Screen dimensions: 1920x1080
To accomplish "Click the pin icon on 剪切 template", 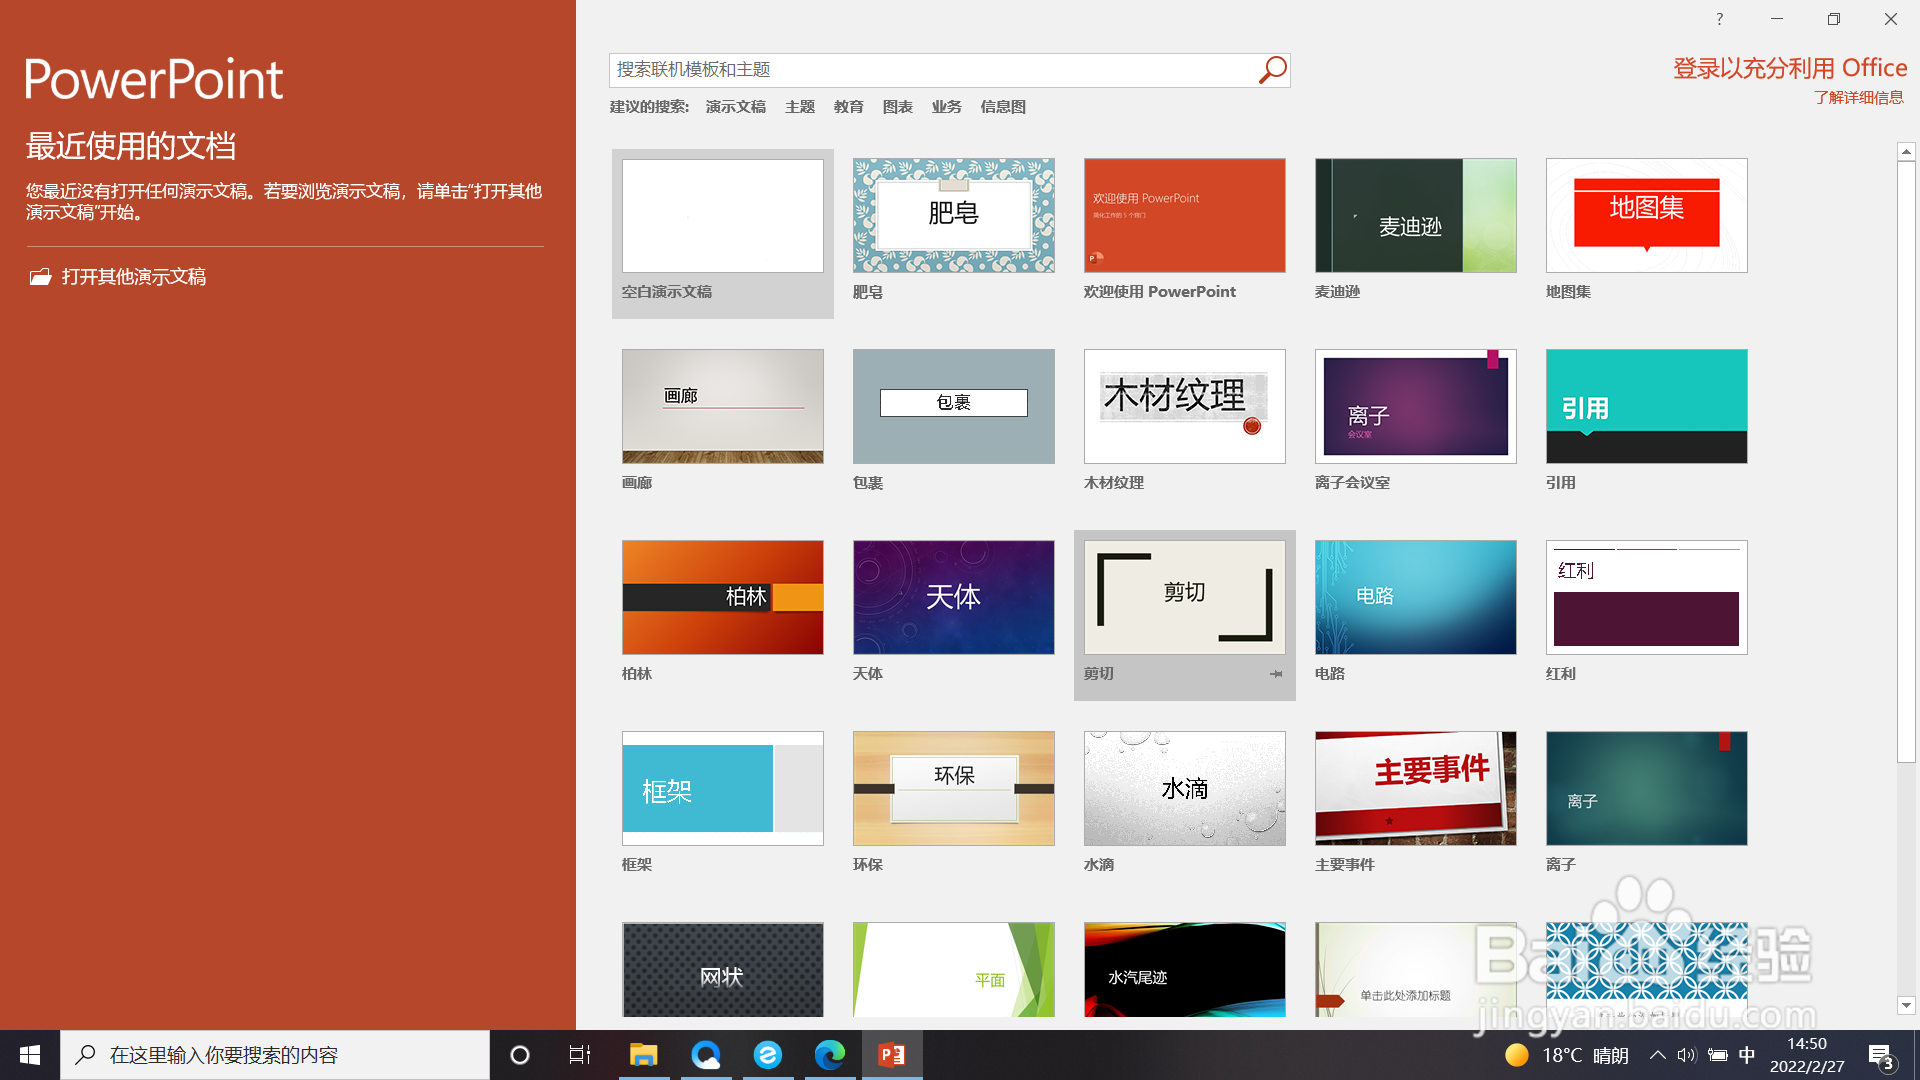I will (x=1276, y=674).
